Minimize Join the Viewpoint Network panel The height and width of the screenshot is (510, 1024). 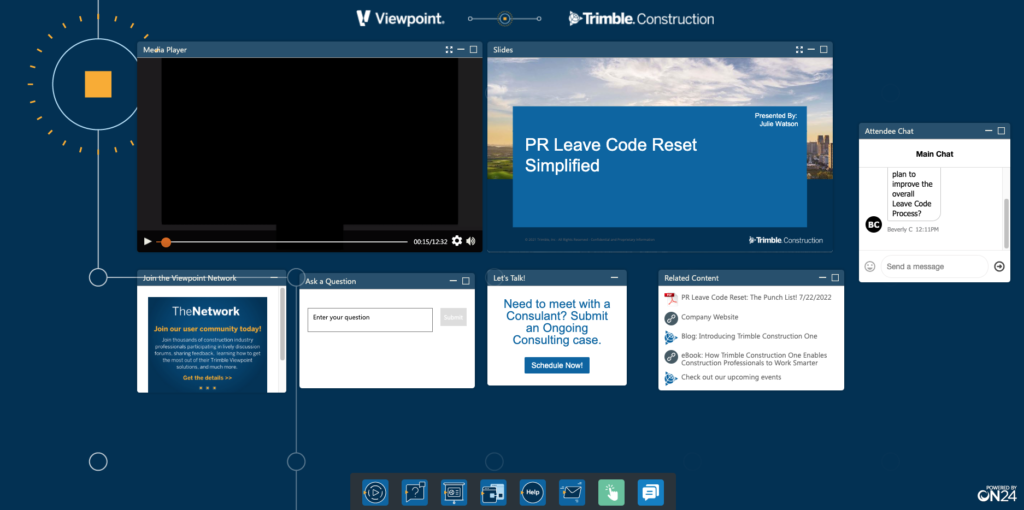pyautogui.click(x=274, y=278)
